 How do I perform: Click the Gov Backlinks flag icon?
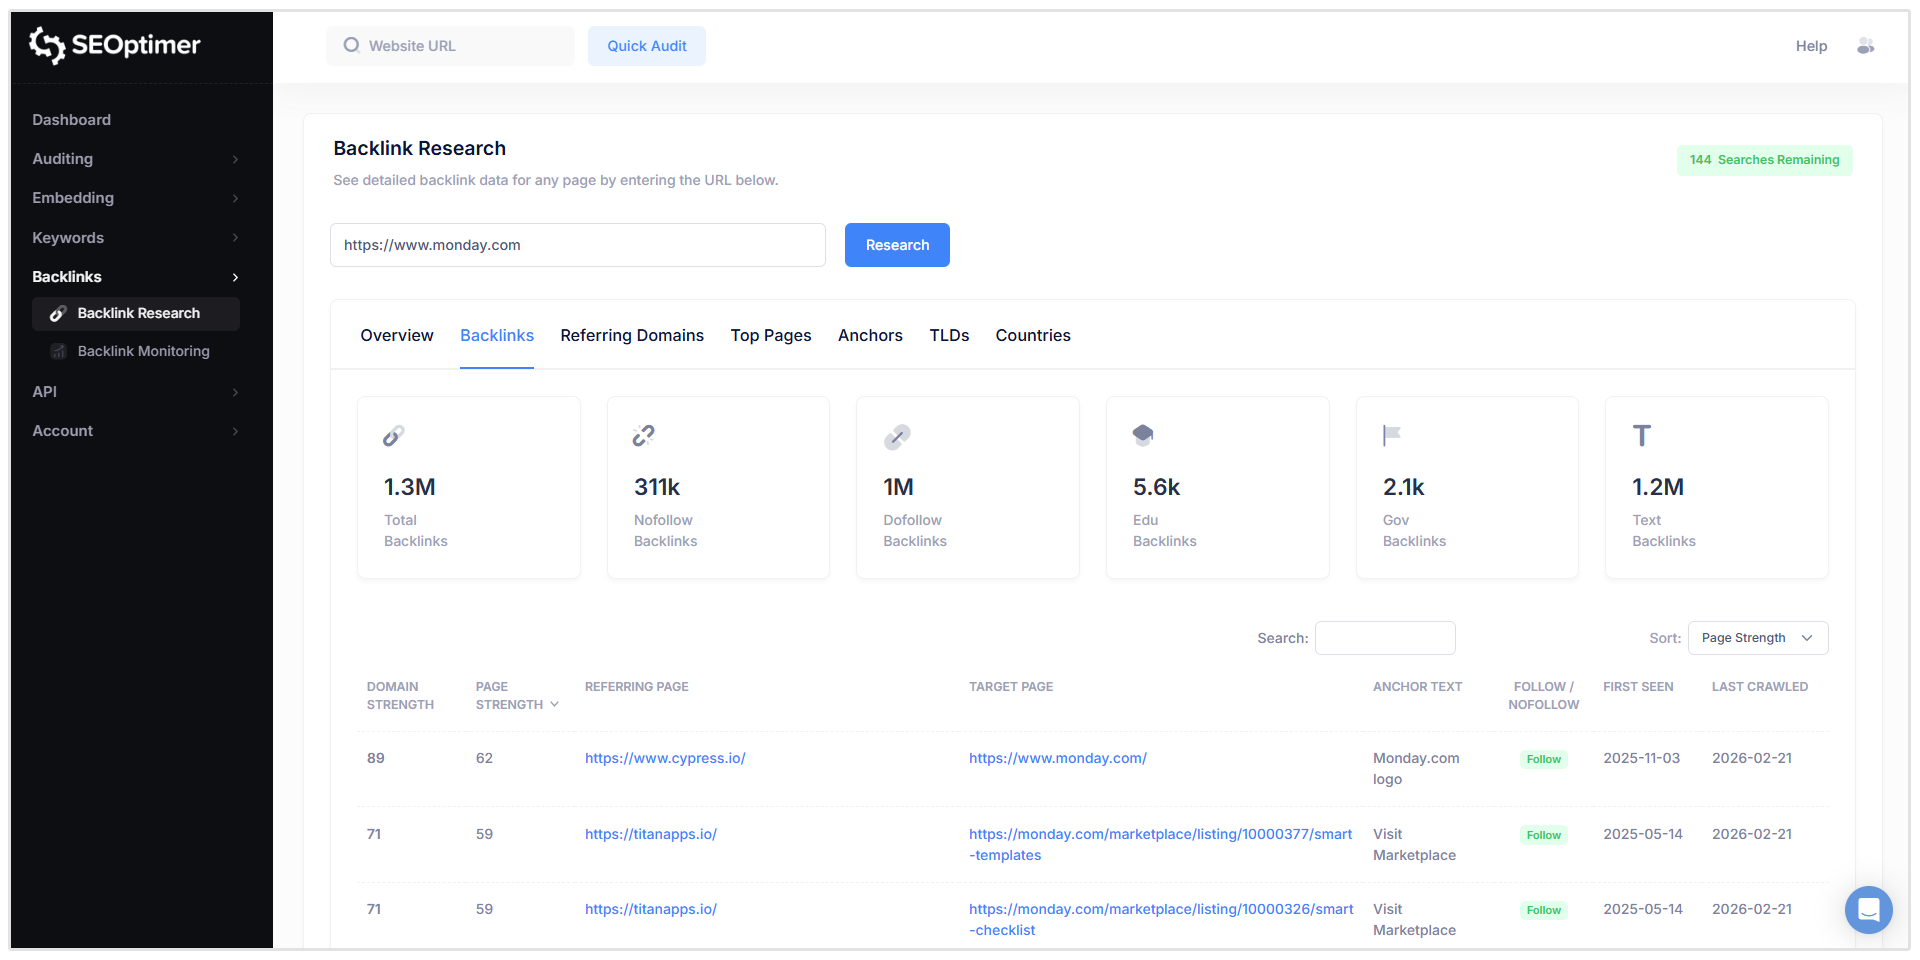(1390, 435)
